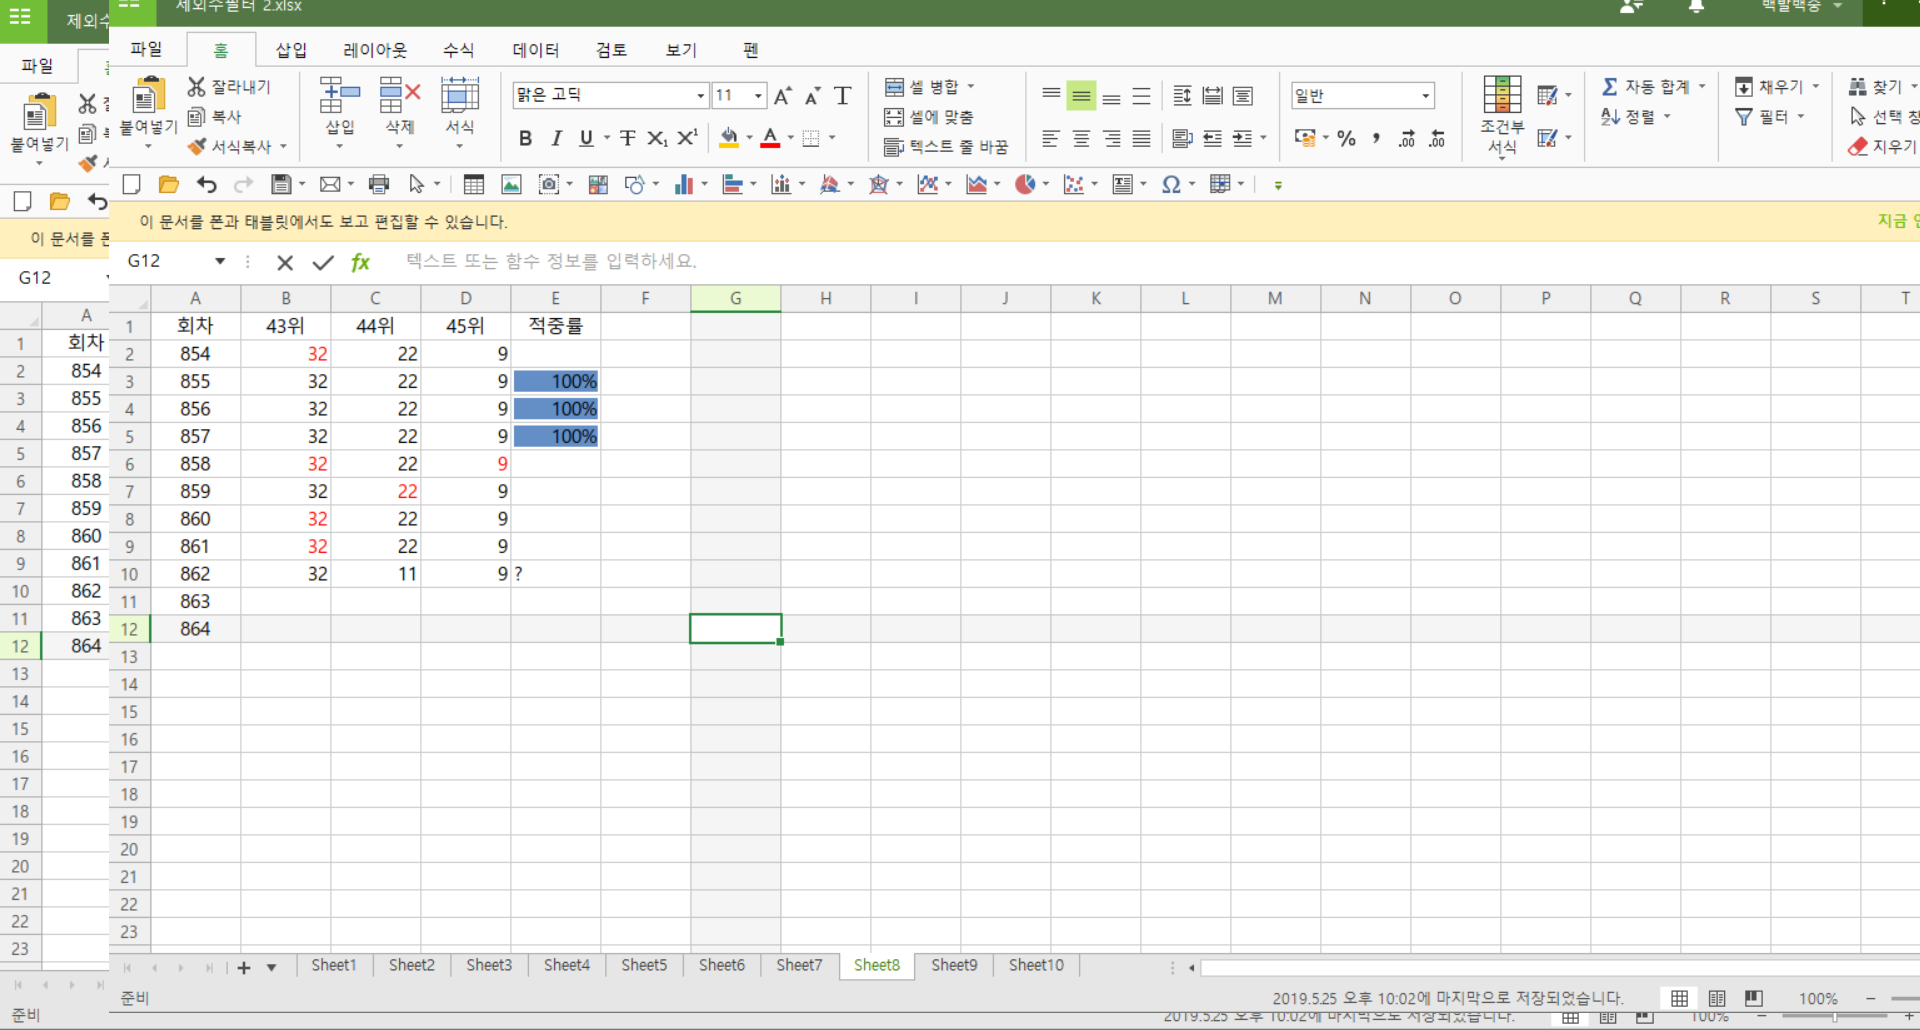This screenshot has width=1920, height=1030.
Task: Click the strikethrough text icon
Action: (627, 139)
